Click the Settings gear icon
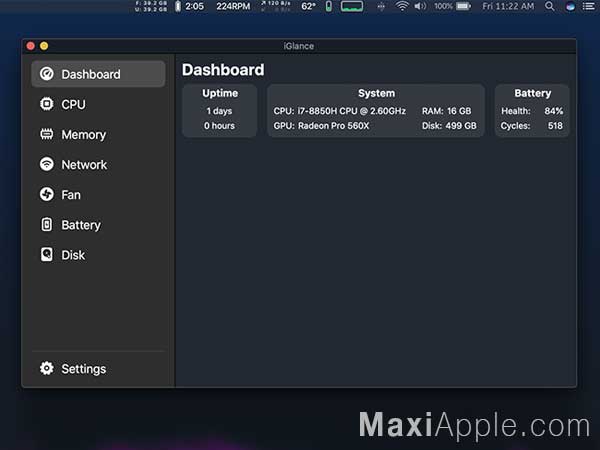Screen dimensions: 600x450 pyautogui.click(x=47, y=368)
